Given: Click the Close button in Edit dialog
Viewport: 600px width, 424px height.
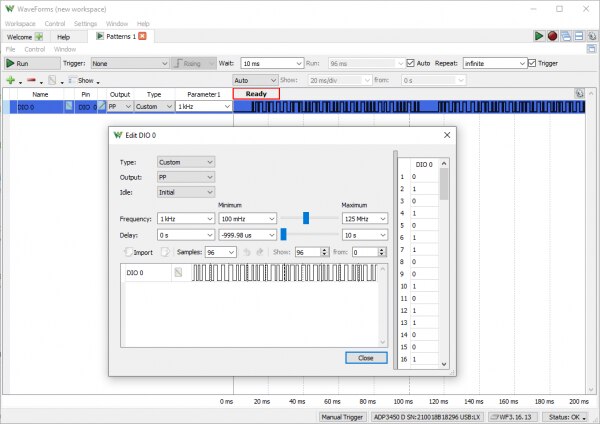Looking at the screenshot, I should click(x=365, y=357).
